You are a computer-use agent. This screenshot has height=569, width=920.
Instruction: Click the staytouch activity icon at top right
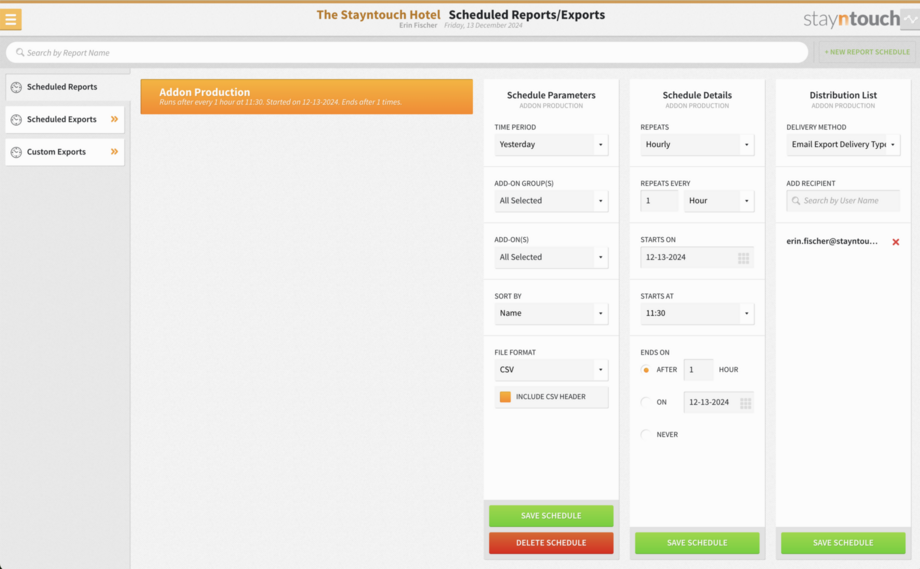click(911, 19)
